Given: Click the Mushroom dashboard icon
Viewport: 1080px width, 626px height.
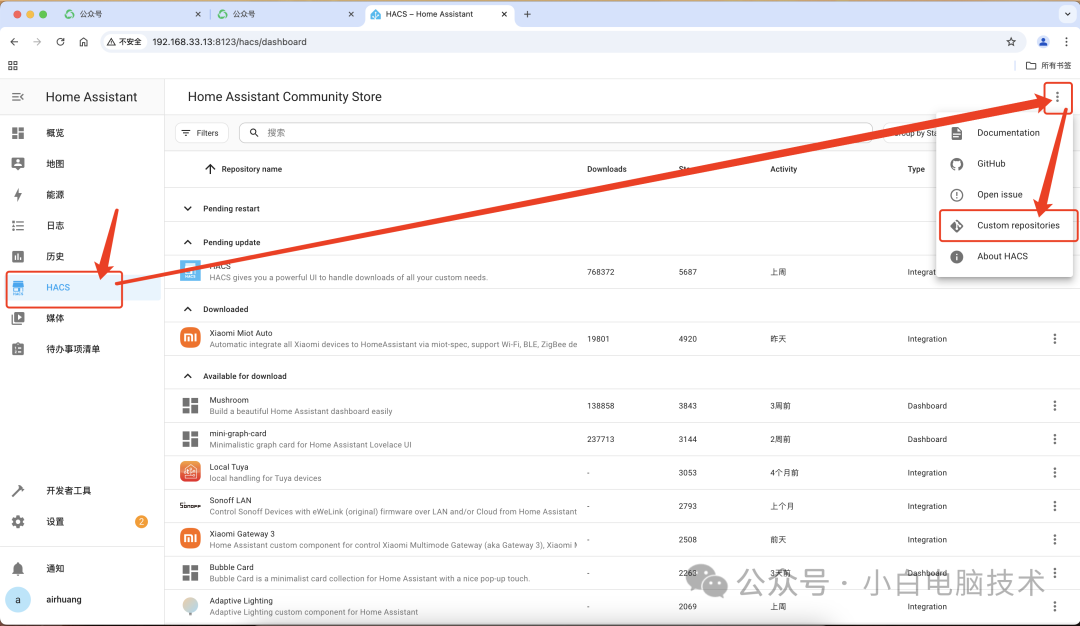Looking at the screenshot, I should pos(190,406).
